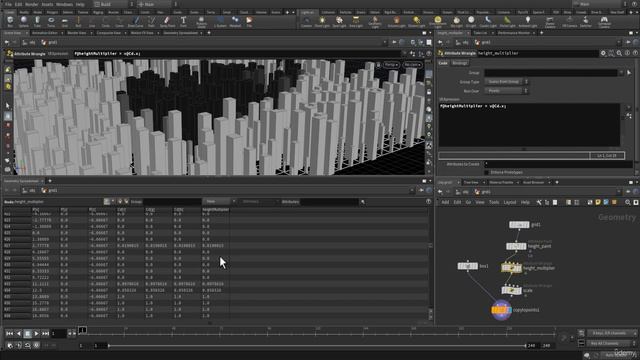The image size is (640, 360).
Task: Toggle the pin icon on parameter pane path bar
Action: [x=628, y=42]
